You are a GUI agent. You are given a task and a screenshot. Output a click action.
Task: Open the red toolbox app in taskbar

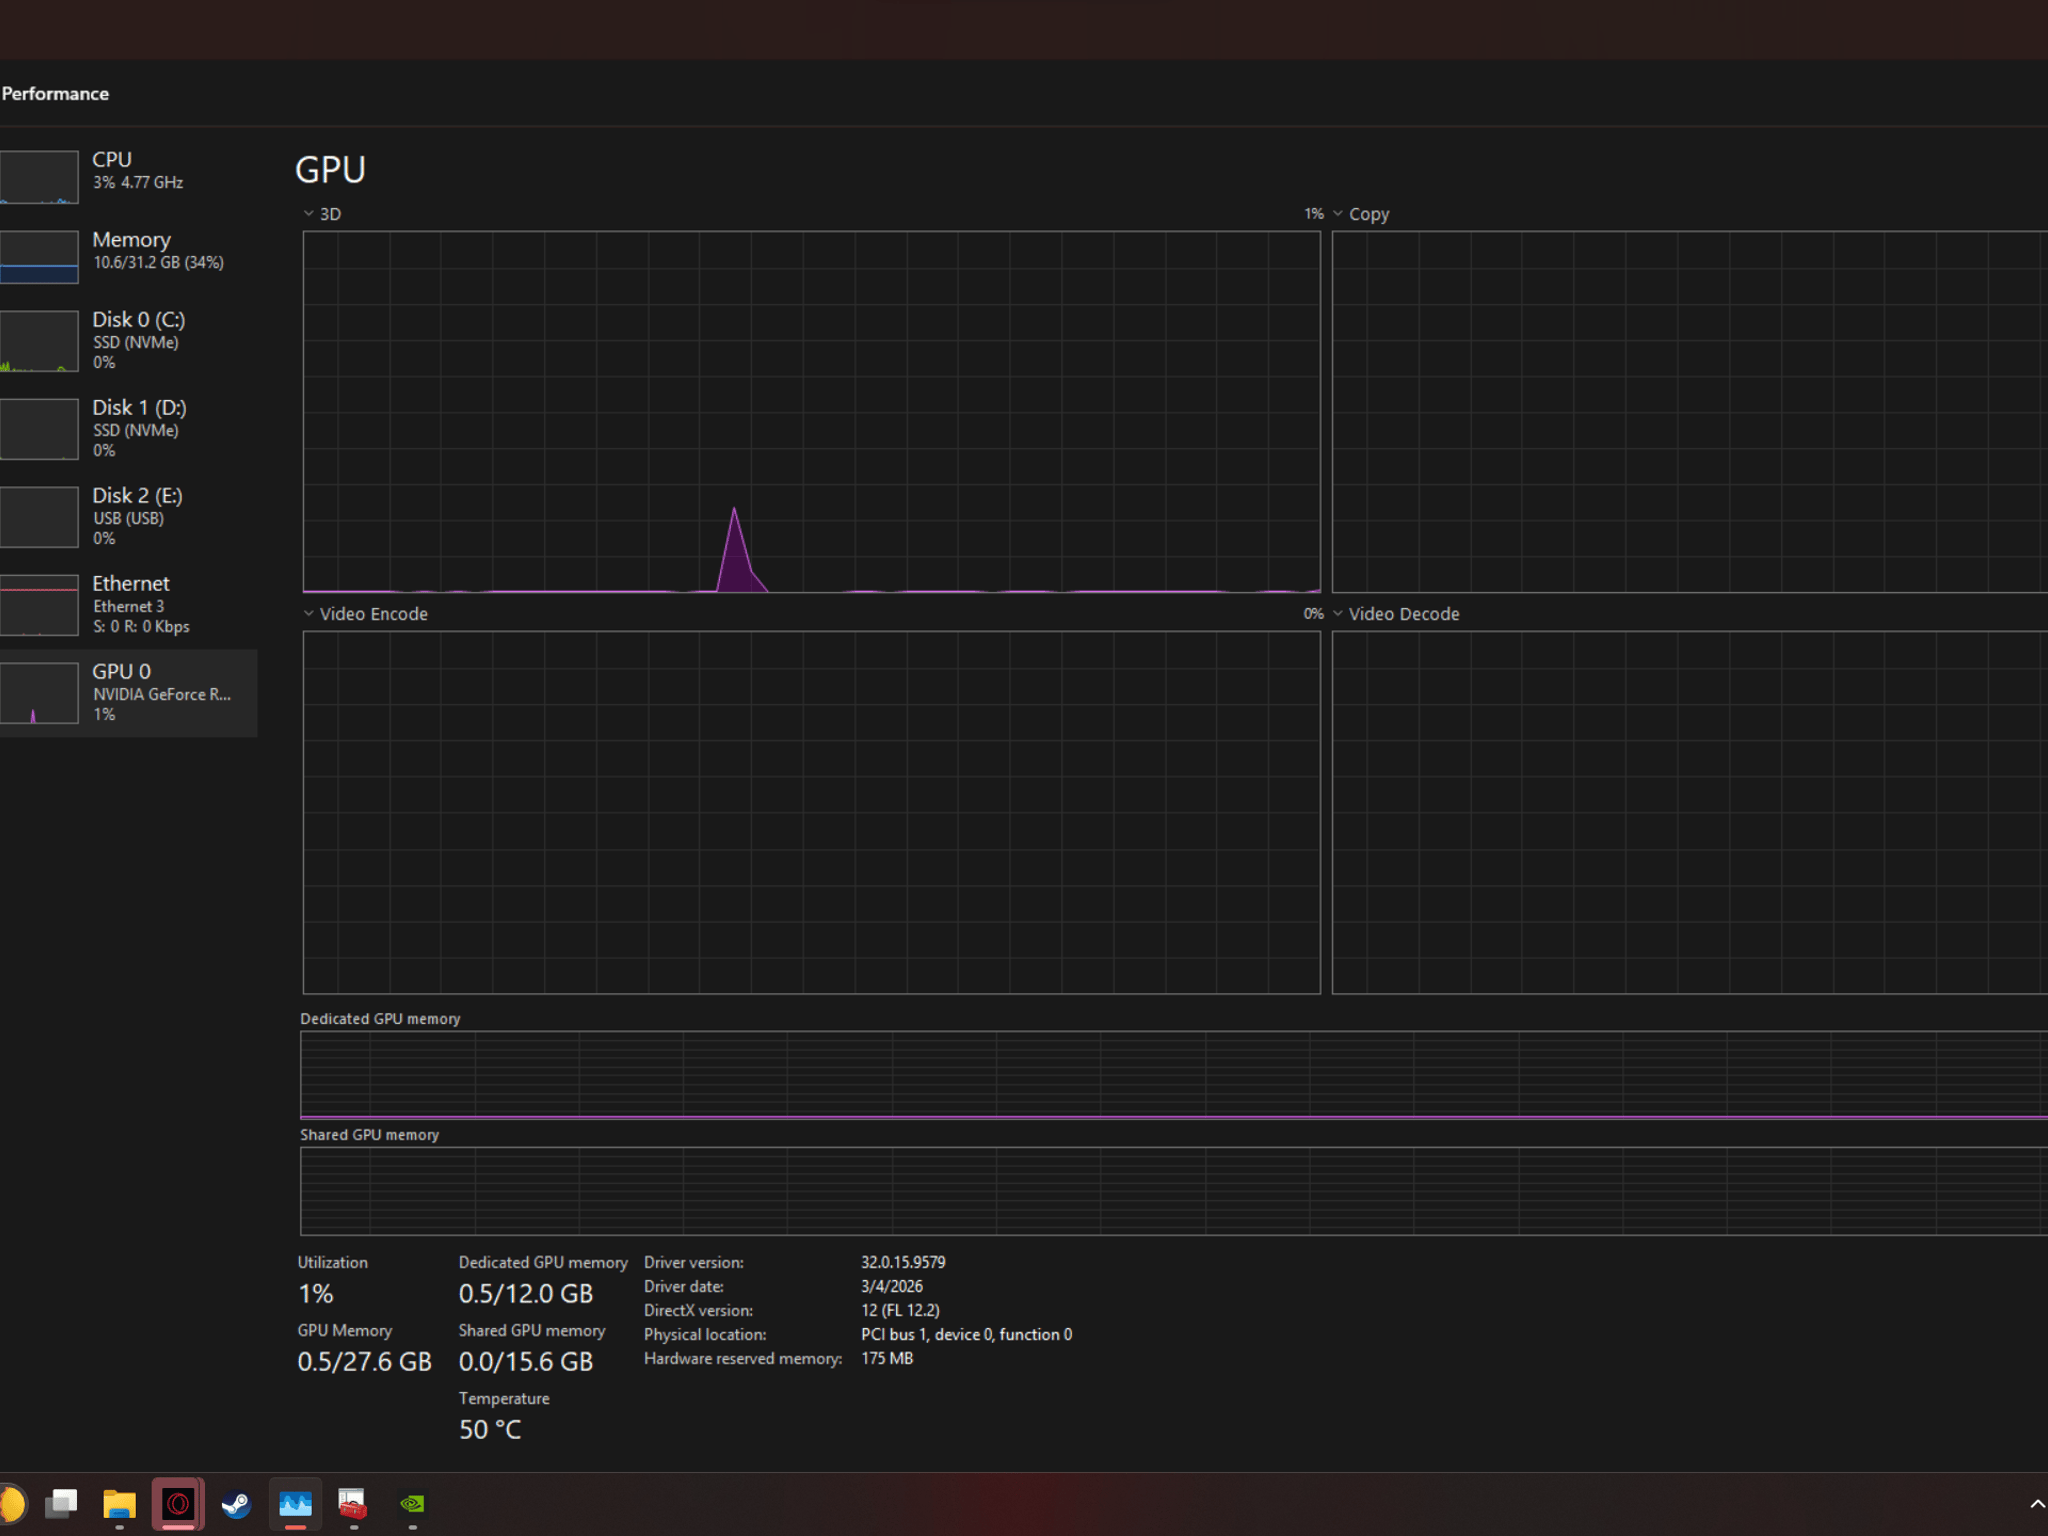(x=353, y=1503)
